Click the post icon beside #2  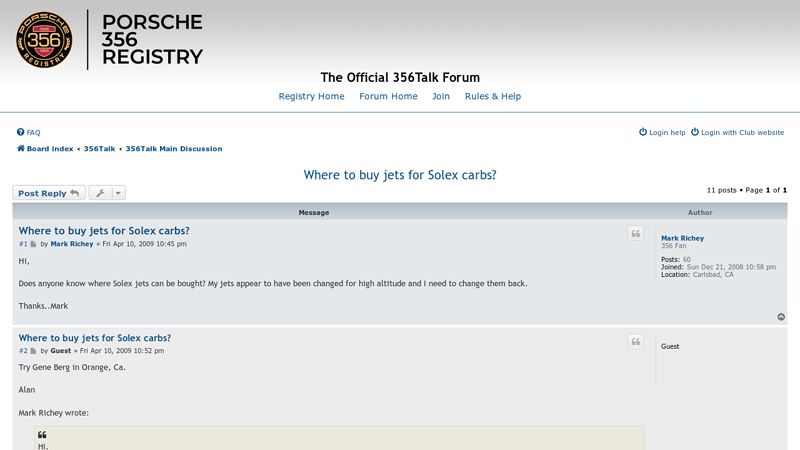point(34,351)
